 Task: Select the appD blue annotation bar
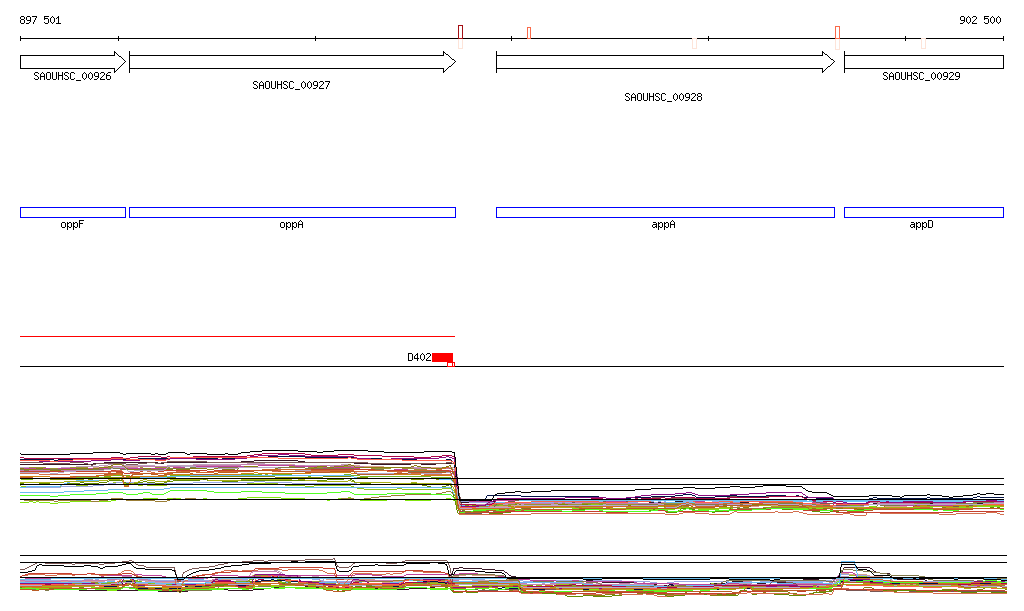coord(922,212)
